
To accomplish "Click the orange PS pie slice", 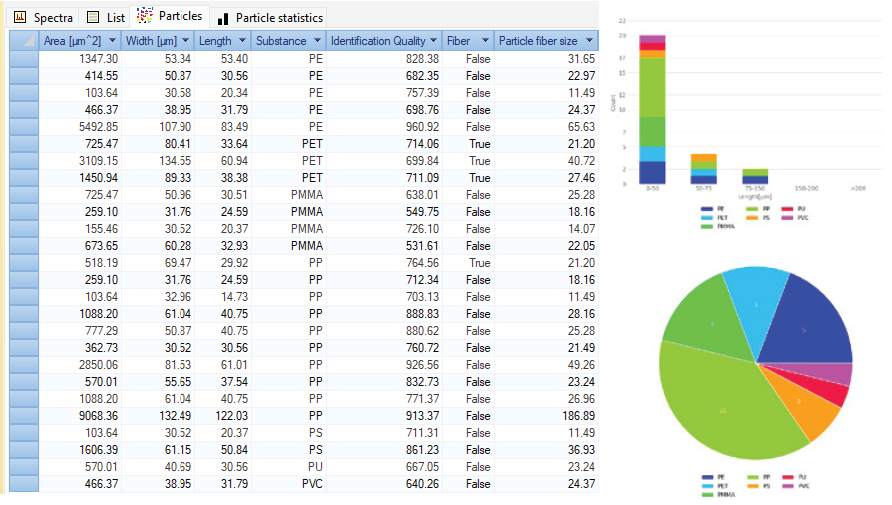I will point(802,403).
